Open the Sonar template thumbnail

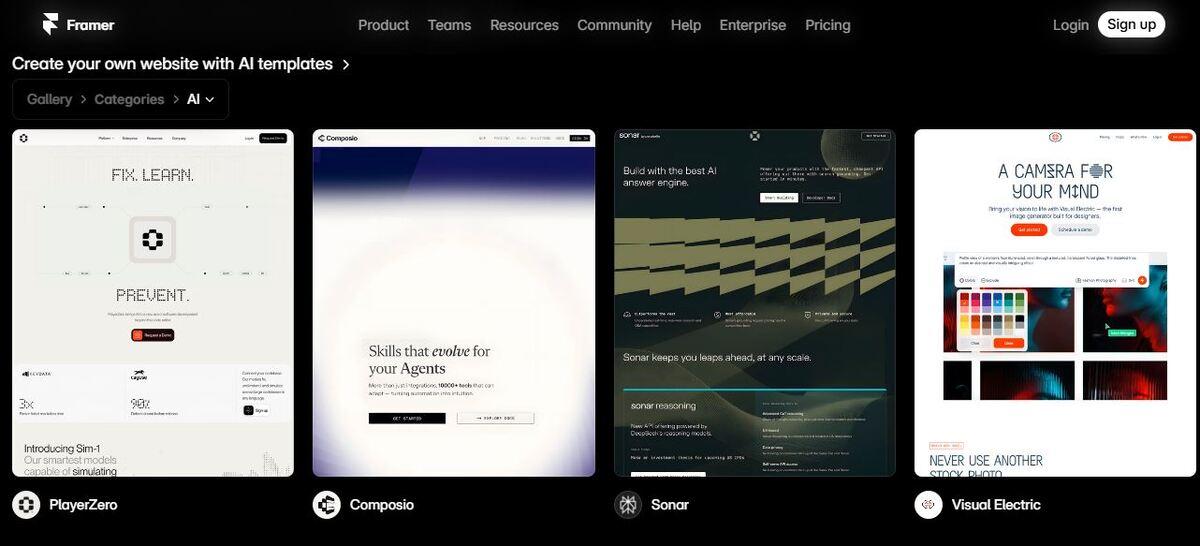click(x=754, y=302)
